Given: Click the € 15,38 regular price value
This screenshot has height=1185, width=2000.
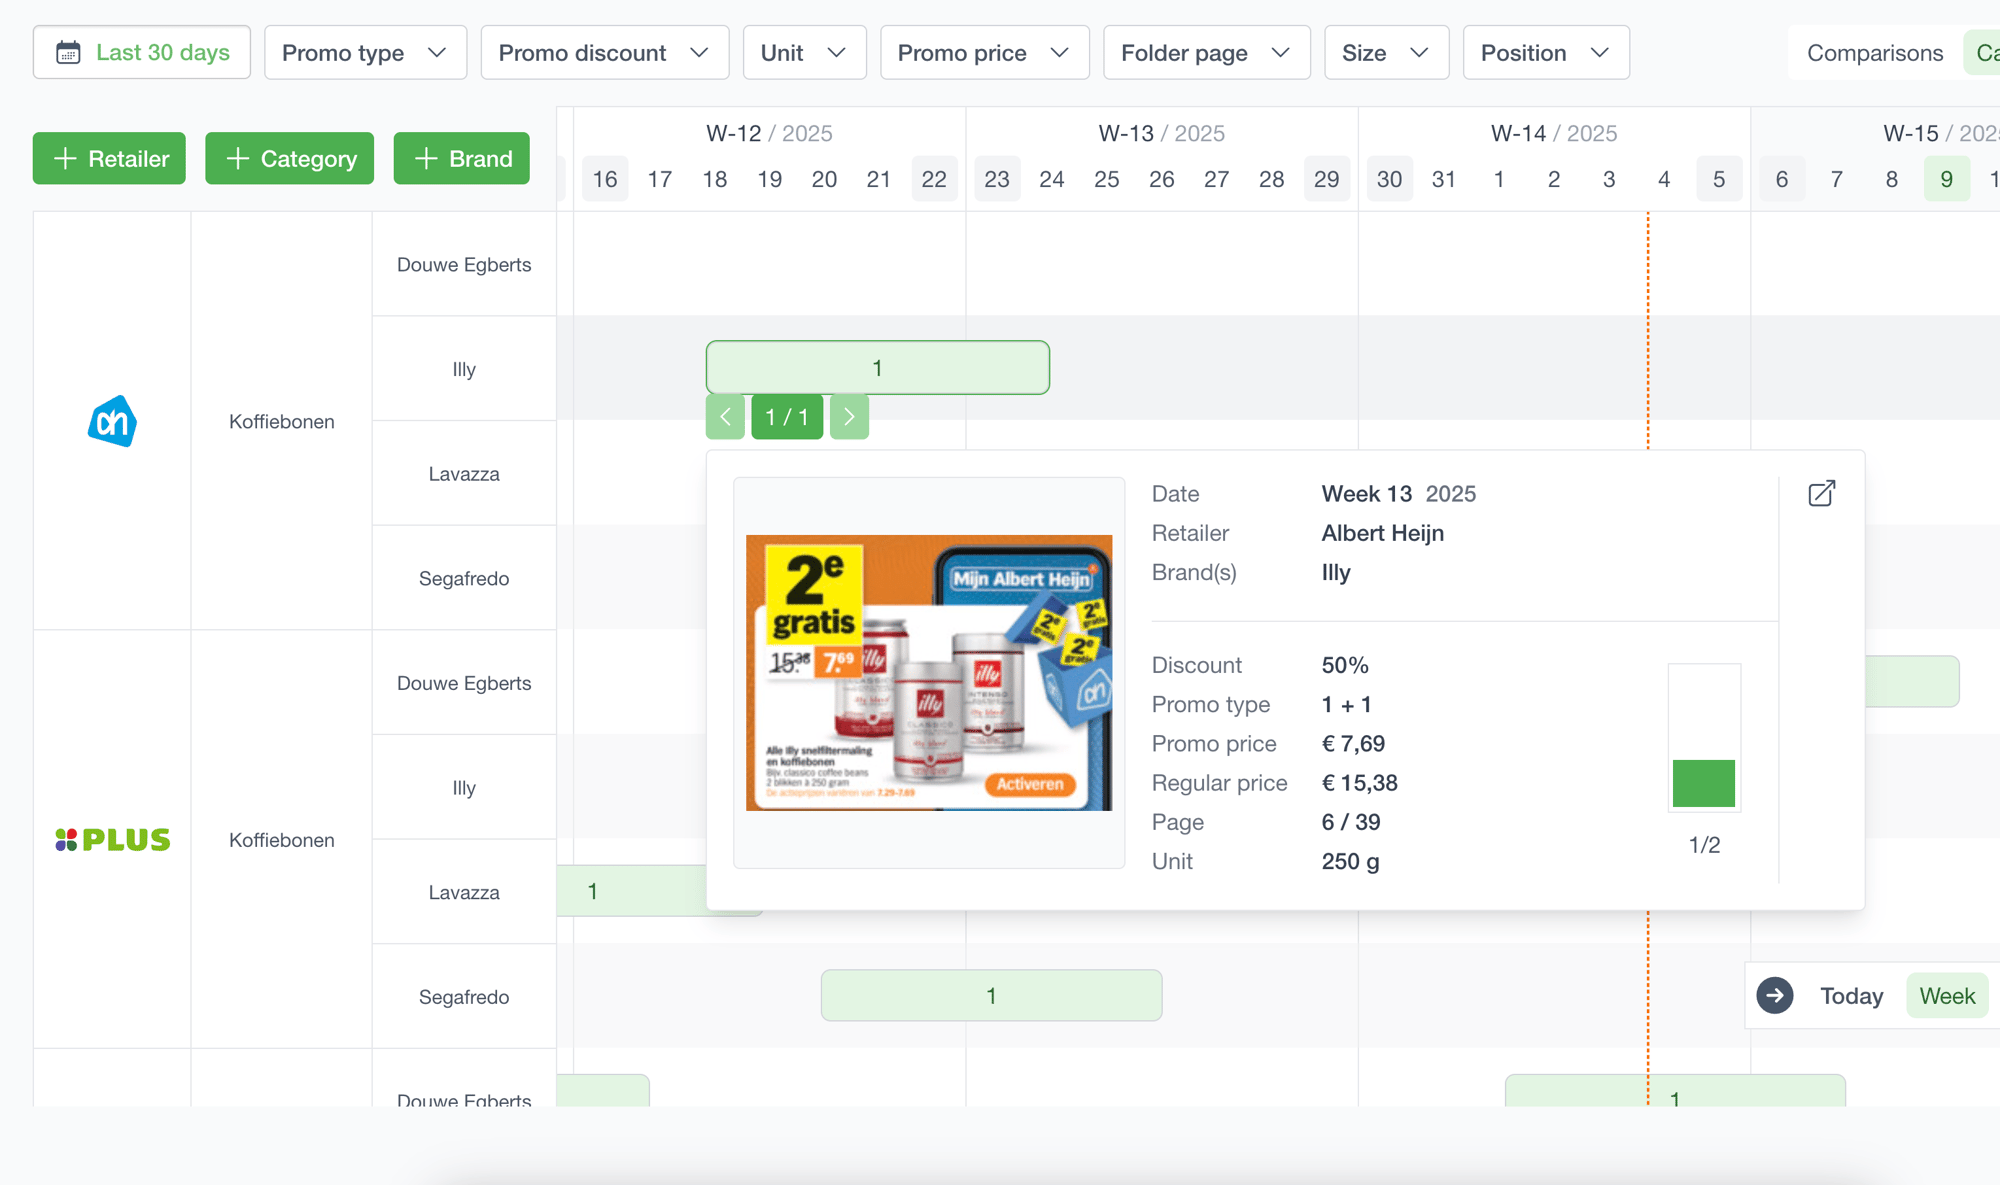Looking at the screenshot, I should pyautogui.click(x=1359, y=783).
